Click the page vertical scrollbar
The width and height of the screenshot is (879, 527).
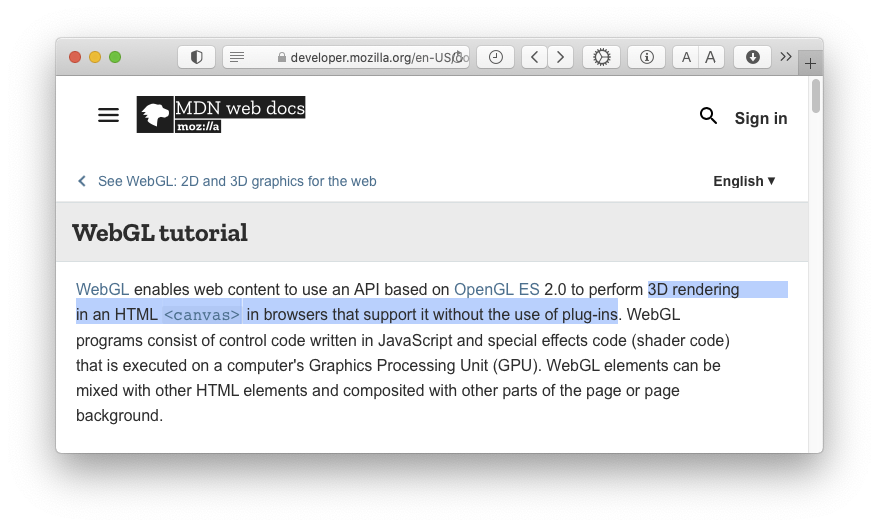[x=815, y=96]
